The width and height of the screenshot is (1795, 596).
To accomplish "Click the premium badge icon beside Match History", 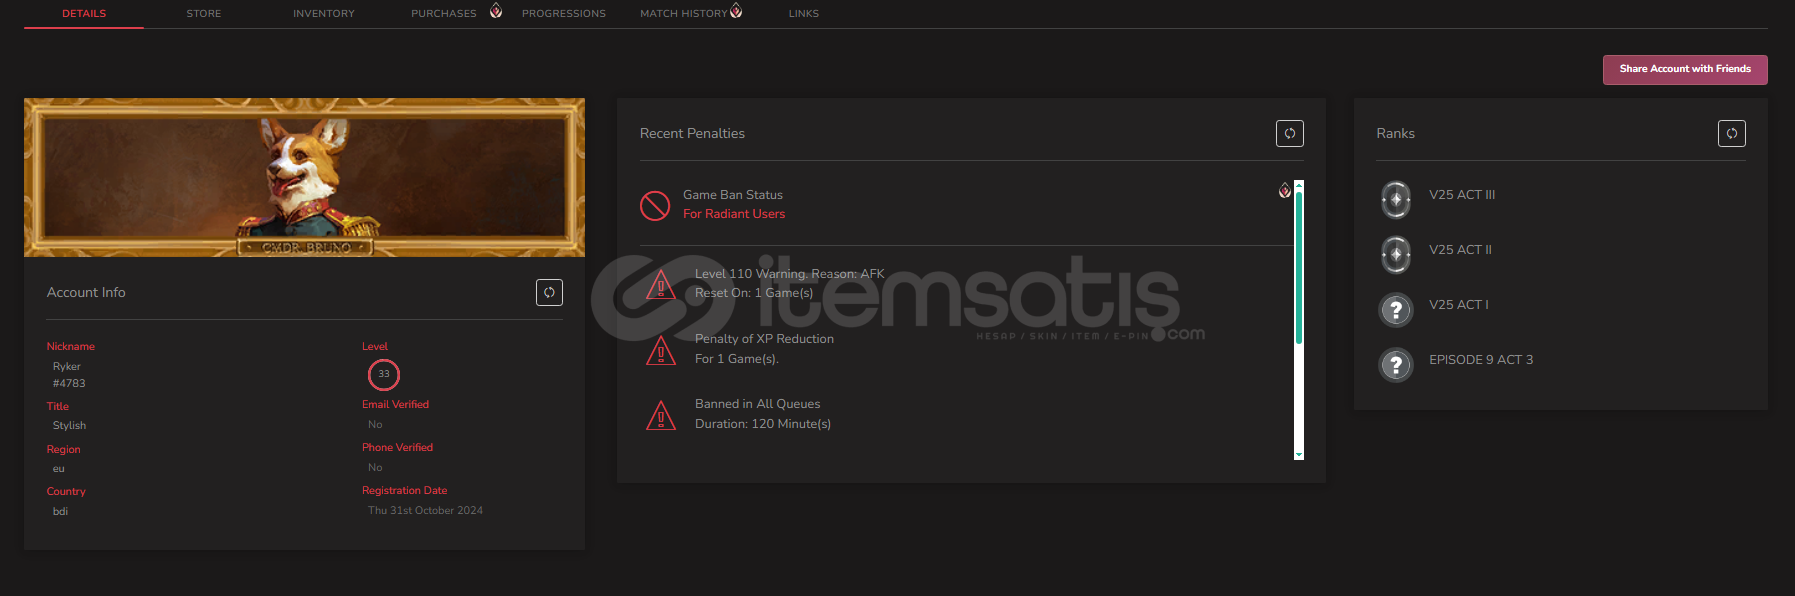I will (x=736, y=11).
